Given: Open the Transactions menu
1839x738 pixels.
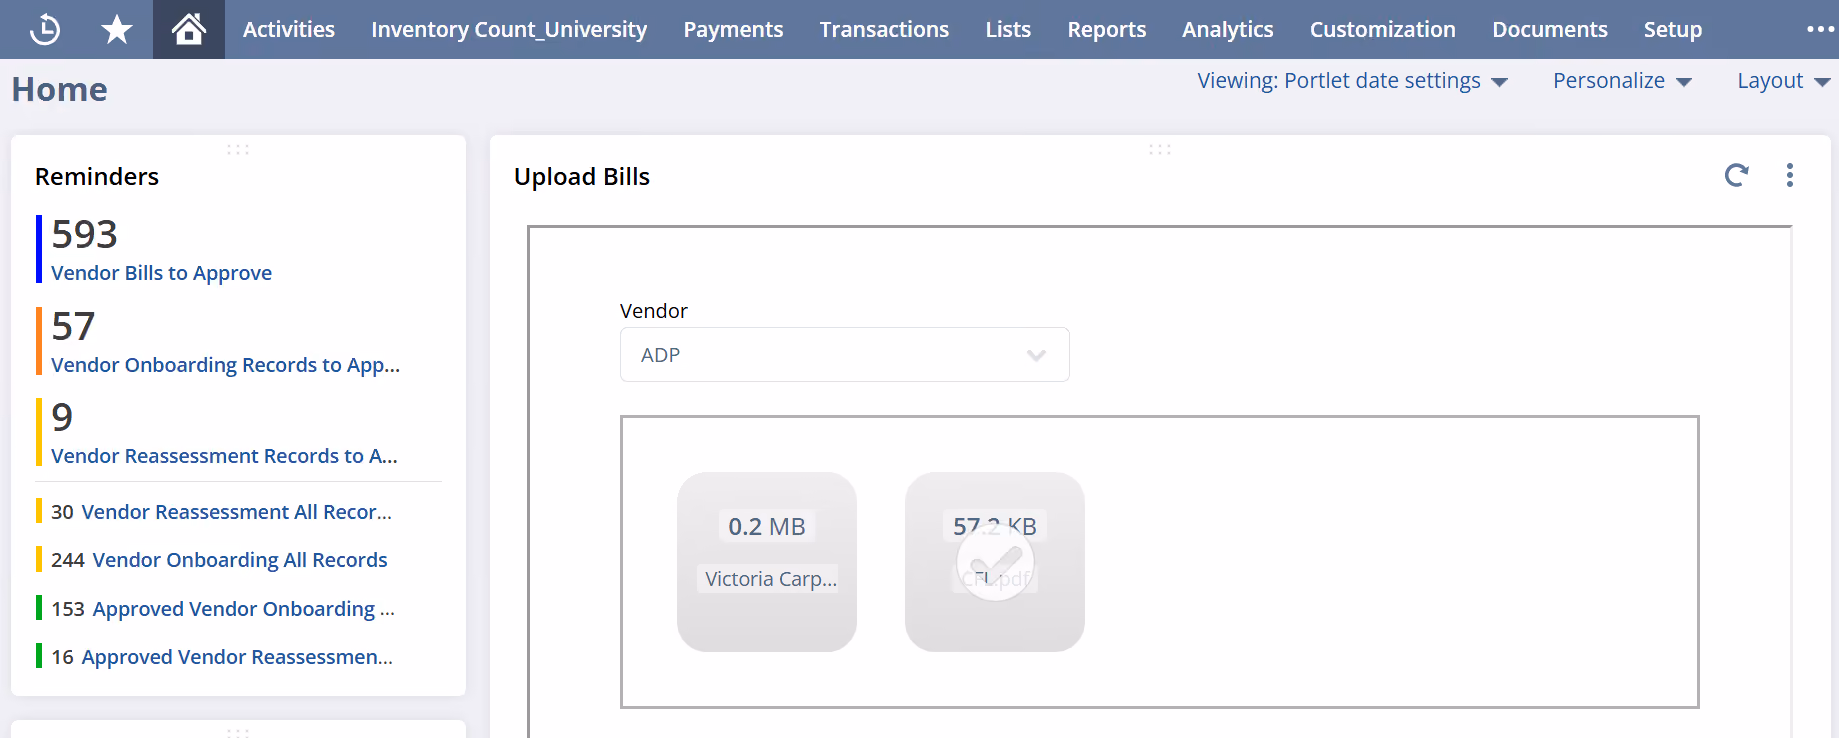Looking at the screenshot, I should tap(884, 29).
